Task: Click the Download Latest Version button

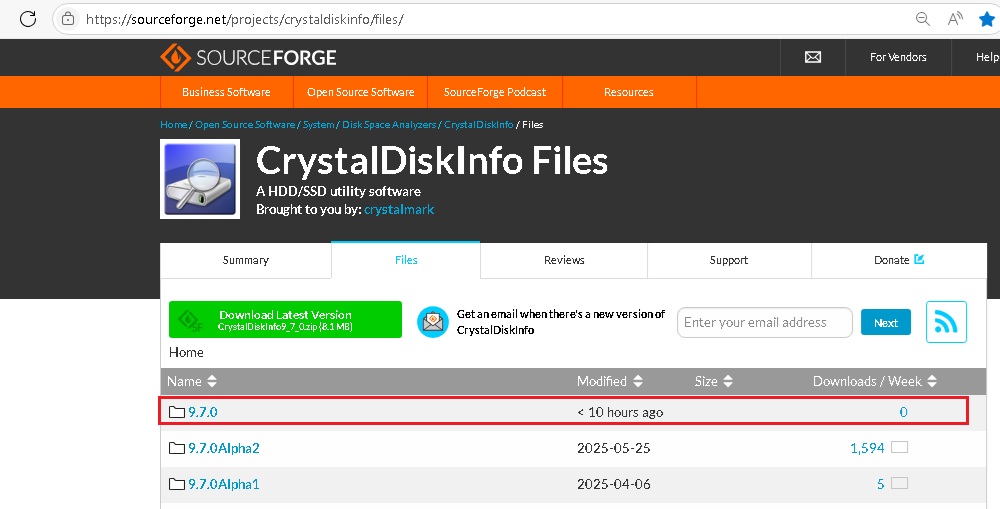Action: (x=285, y=320)
